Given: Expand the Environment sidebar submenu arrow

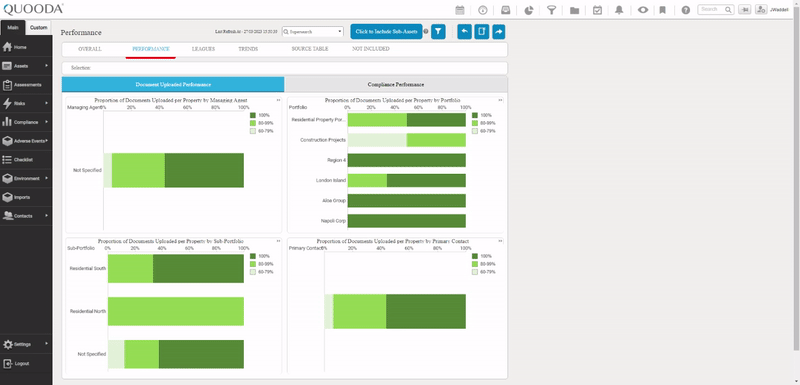Looking at the screenshot, I should click(46, 178).
